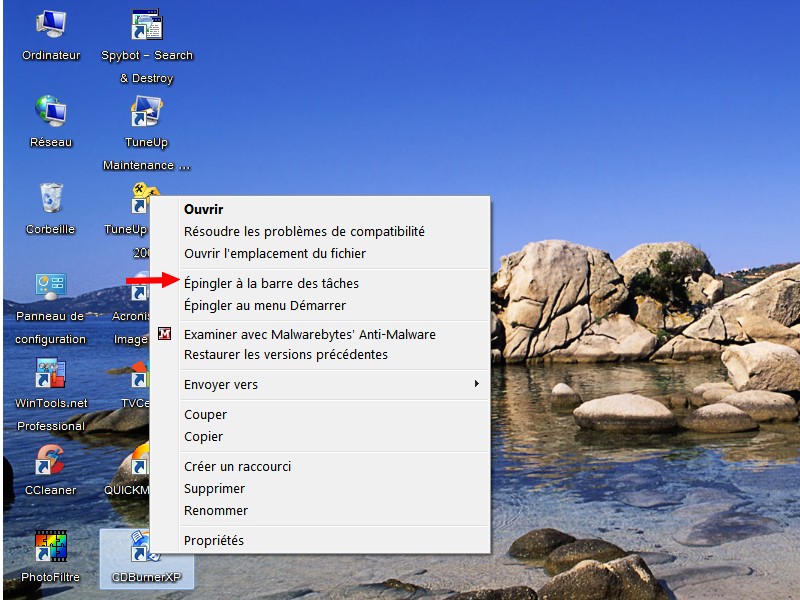Open Propriétés from the context menu
800x600 pixels.
(x=214, y=540)
